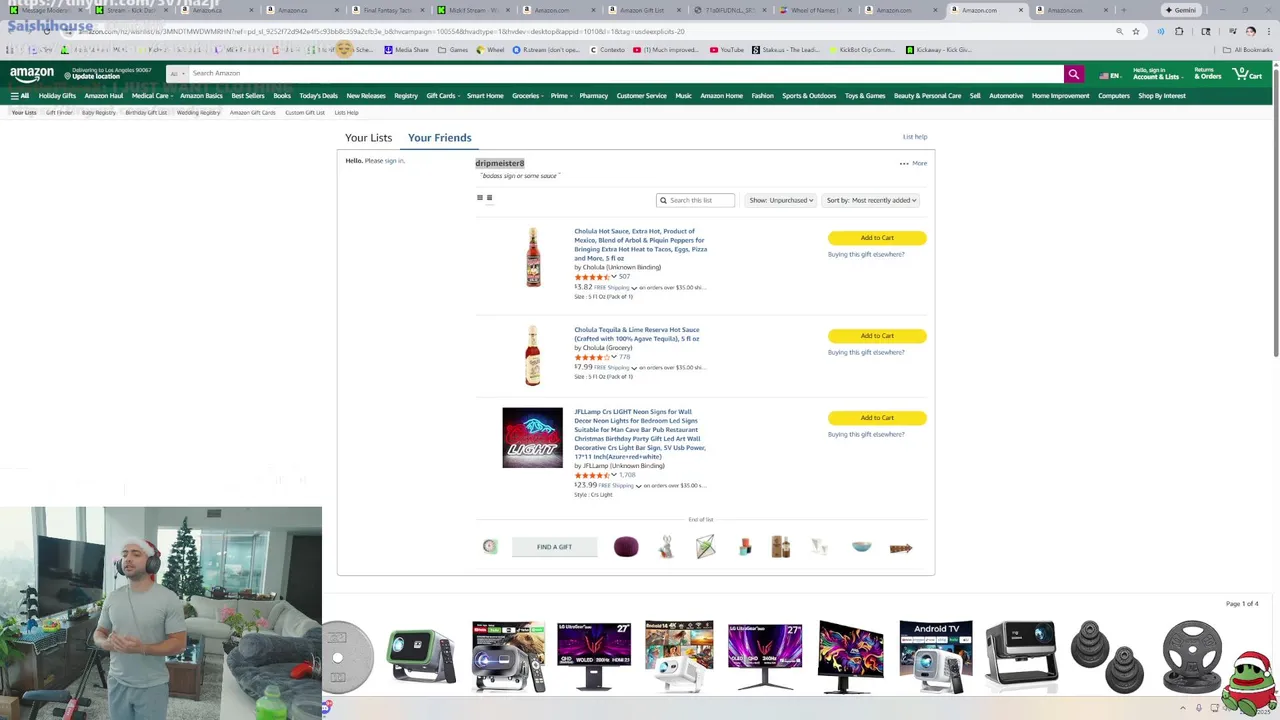Open the Cholula Tequila & Lime bottle image
Image resolution: width=1280 pixels, height=720 pixels.
532,355
